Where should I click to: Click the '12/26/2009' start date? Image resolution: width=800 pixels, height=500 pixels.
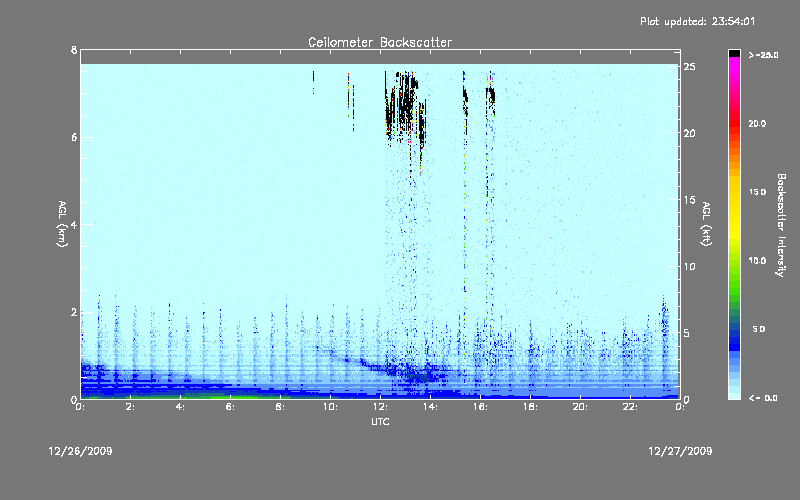pos(80,451)
